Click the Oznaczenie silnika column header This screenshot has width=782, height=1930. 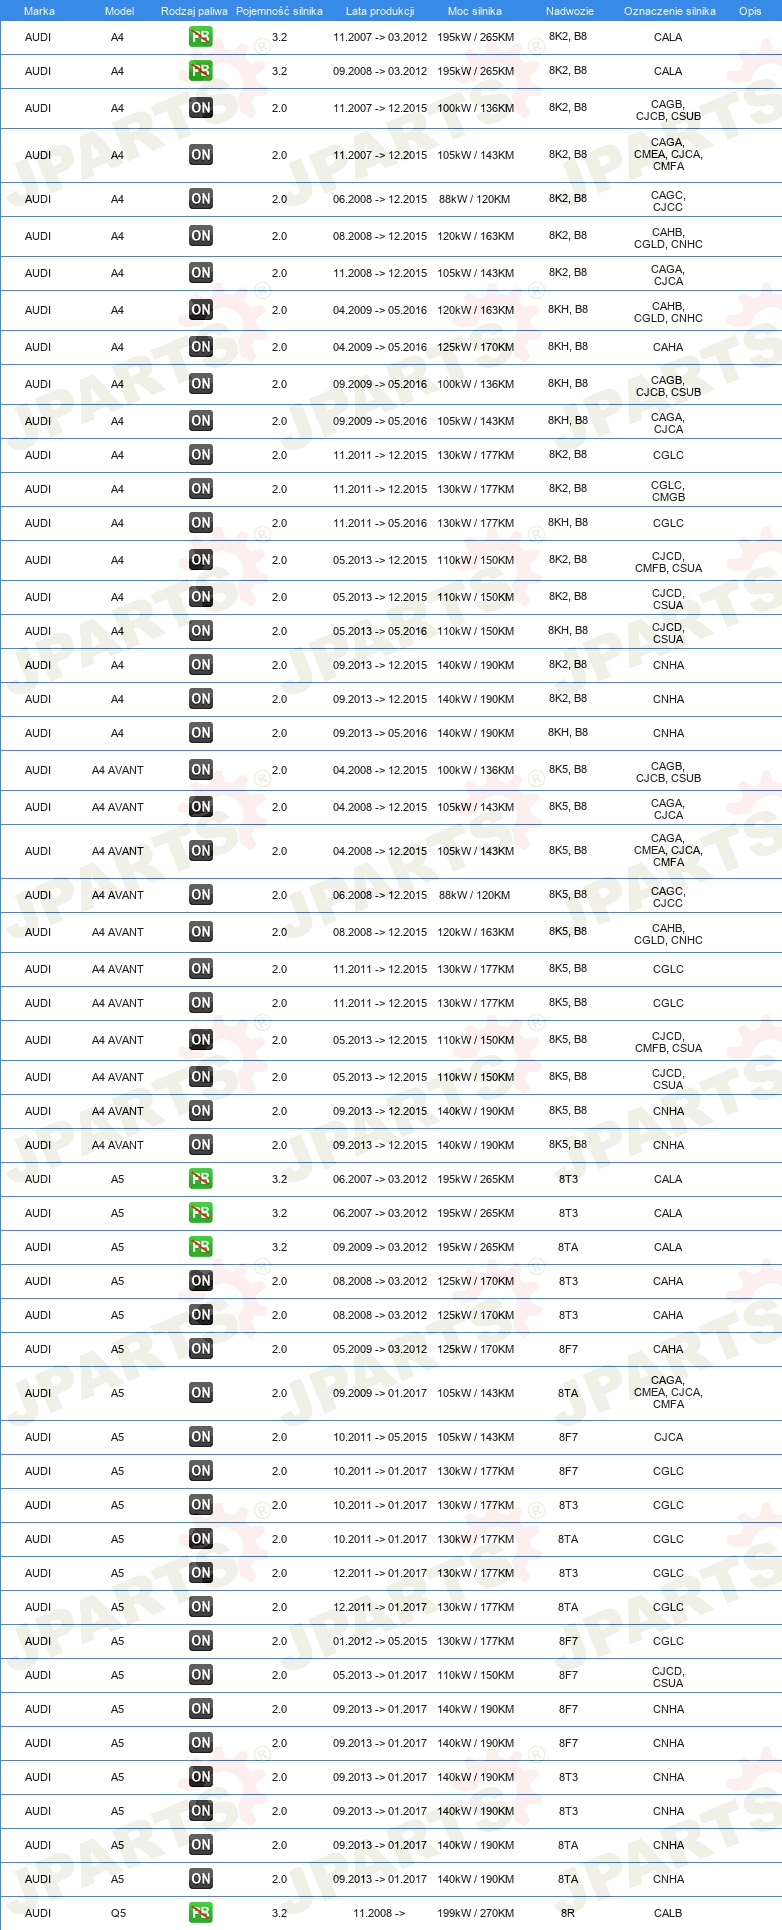(669, 11)
